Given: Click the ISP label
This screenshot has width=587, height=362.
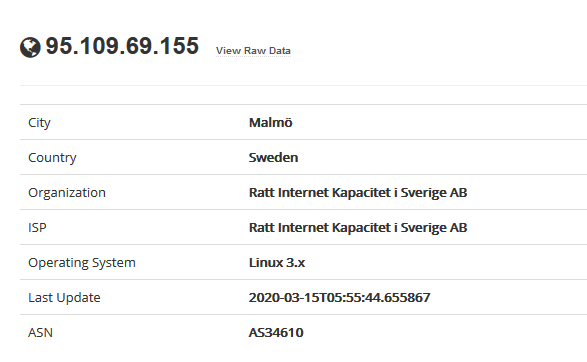Looking at the screenshot, I should click(x=37, y=228).
